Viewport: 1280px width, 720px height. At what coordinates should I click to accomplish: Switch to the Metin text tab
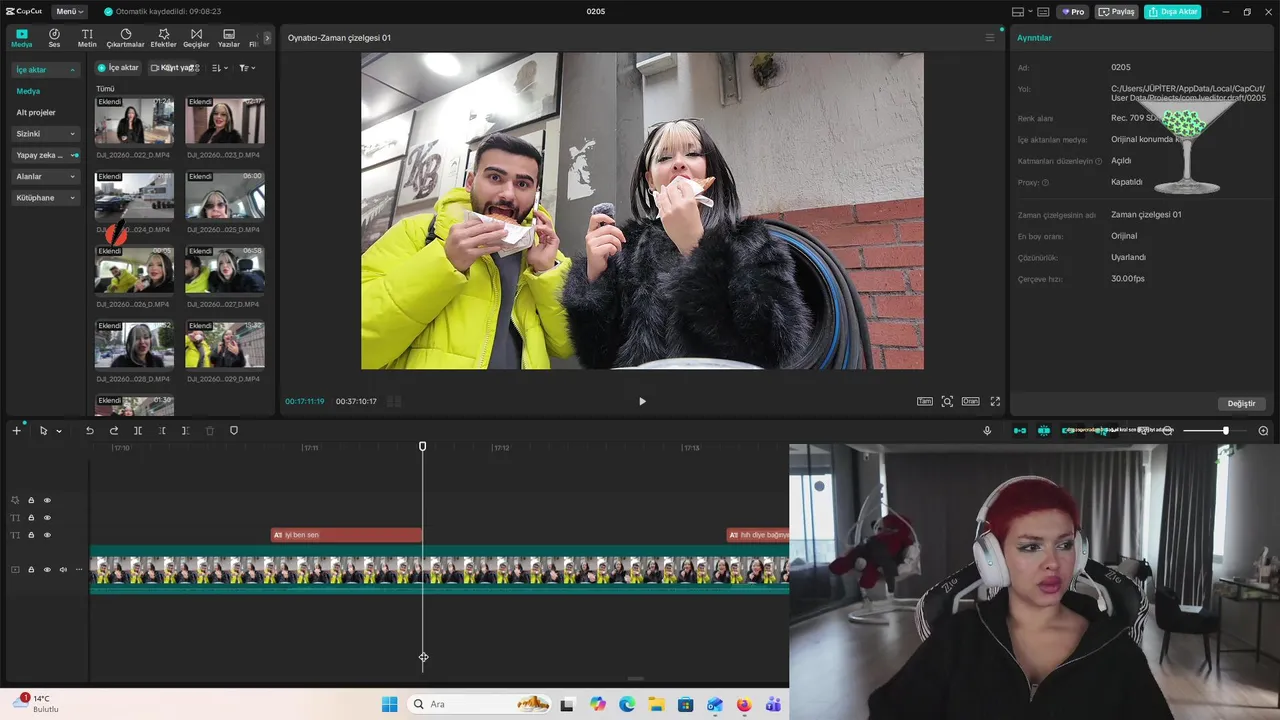point(87,38)
